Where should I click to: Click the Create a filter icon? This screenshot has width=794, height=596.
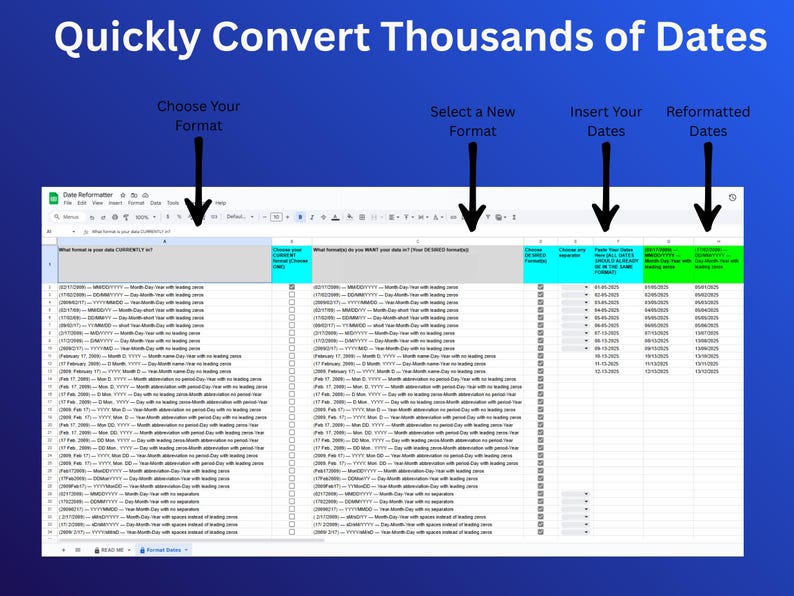pos(488,217)
